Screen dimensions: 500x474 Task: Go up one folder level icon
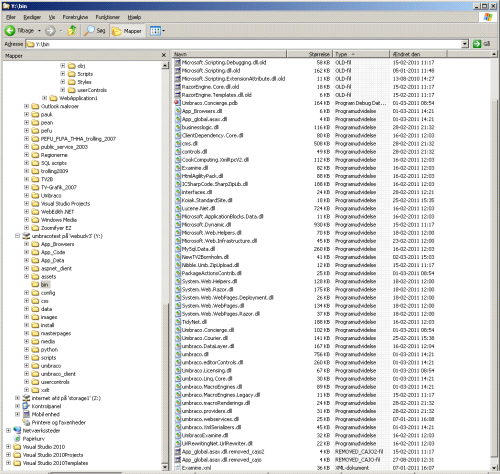click(x=72, y=31)
